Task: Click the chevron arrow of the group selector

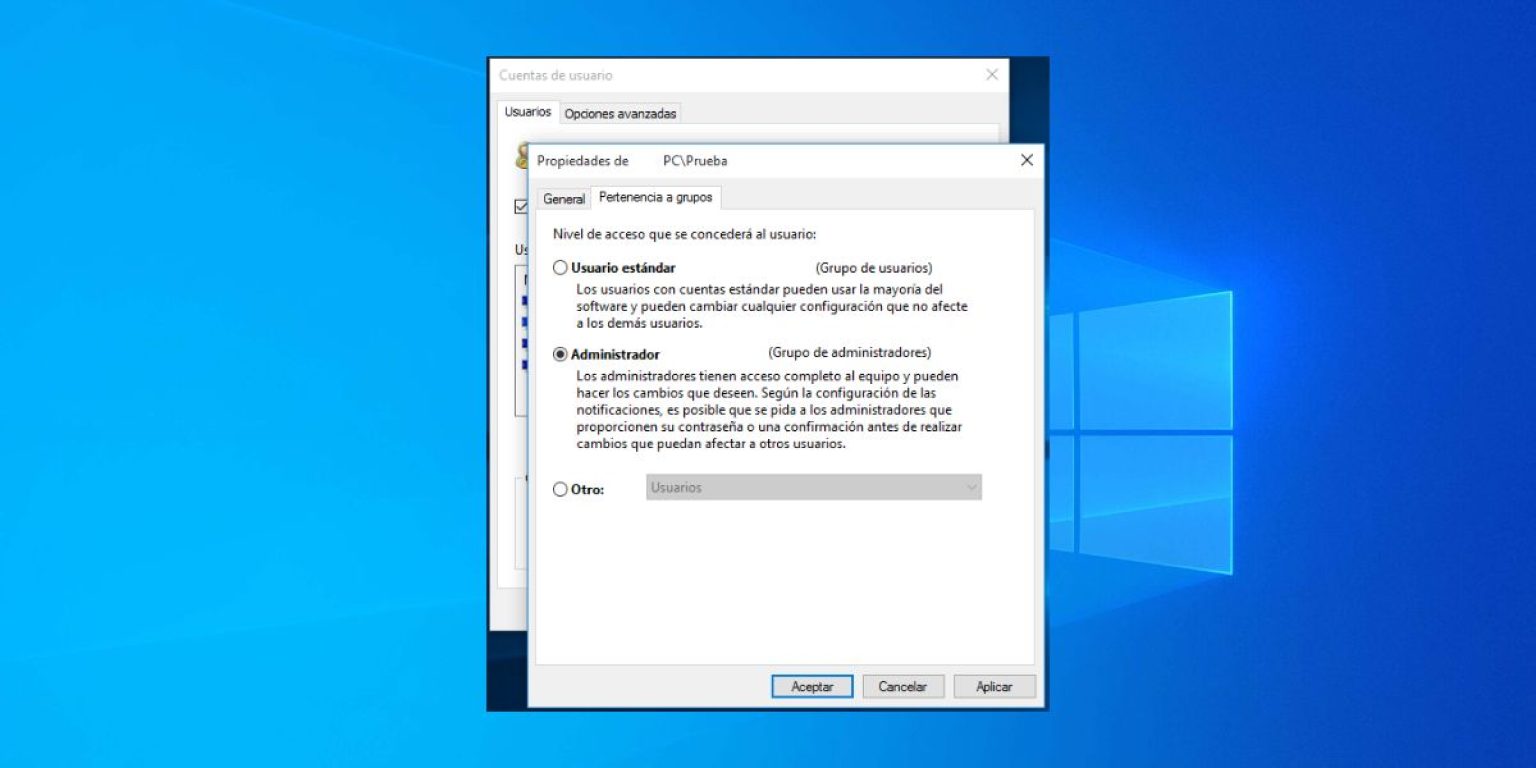Action: click(x=971, y=487)
